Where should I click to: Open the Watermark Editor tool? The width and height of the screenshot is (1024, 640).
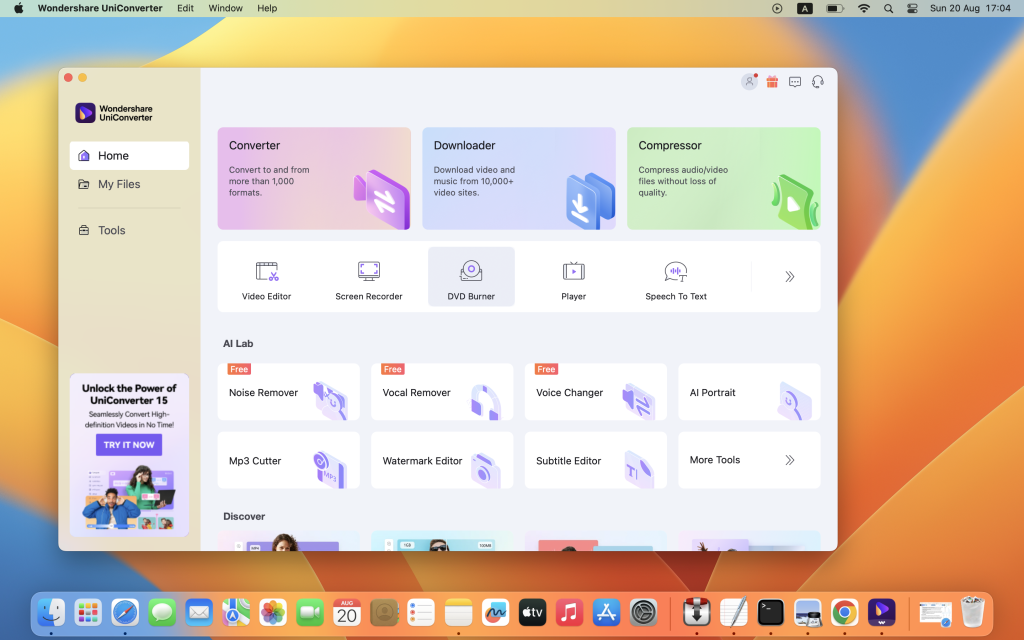point(441,460)
